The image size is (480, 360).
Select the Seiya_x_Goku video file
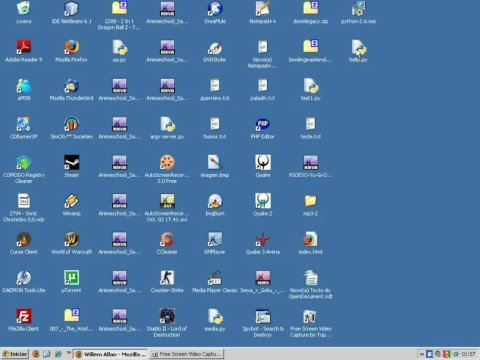(263, 281)
